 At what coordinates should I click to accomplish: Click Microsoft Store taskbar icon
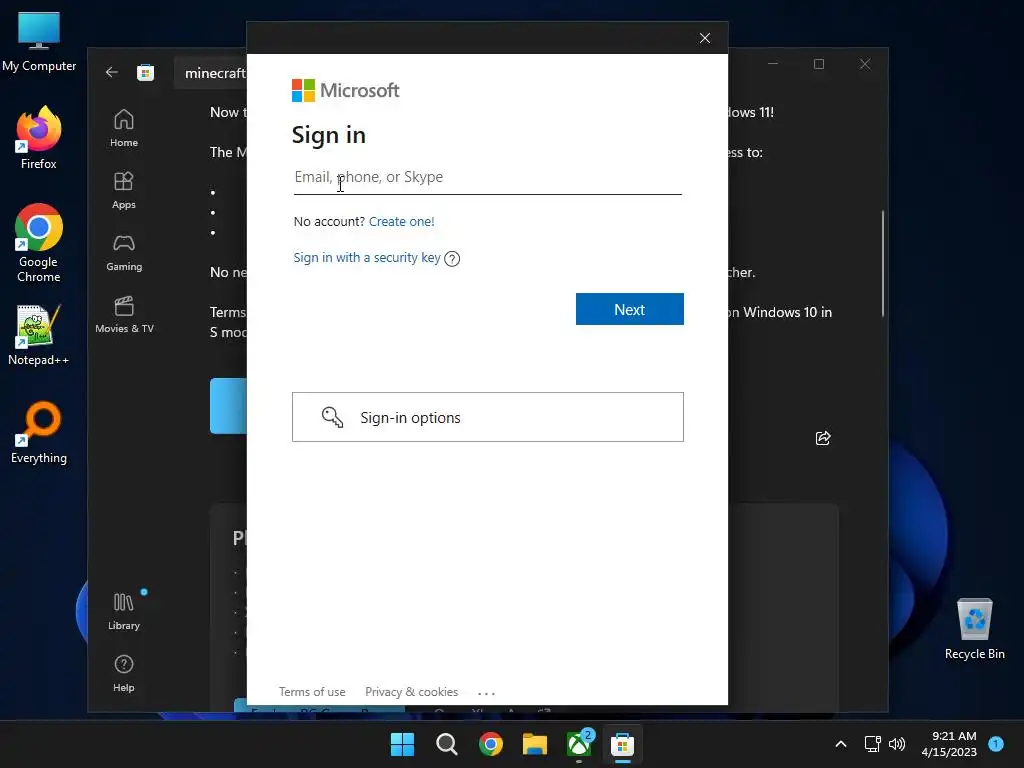[x=622, y=744]
